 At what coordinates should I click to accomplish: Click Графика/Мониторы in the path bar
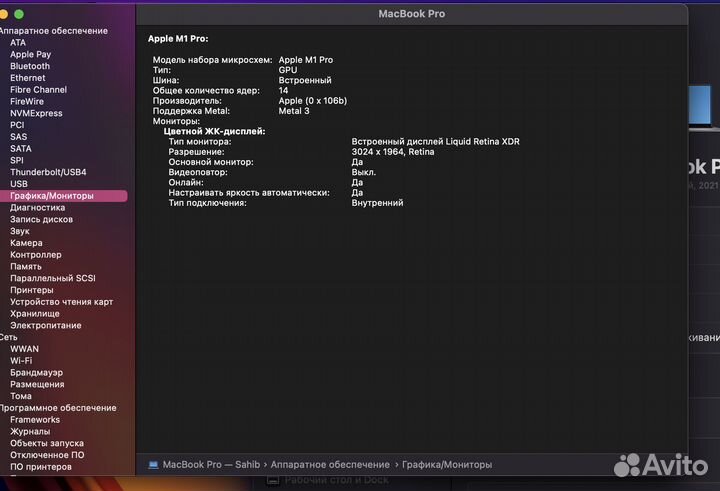(x=447, y=465)
